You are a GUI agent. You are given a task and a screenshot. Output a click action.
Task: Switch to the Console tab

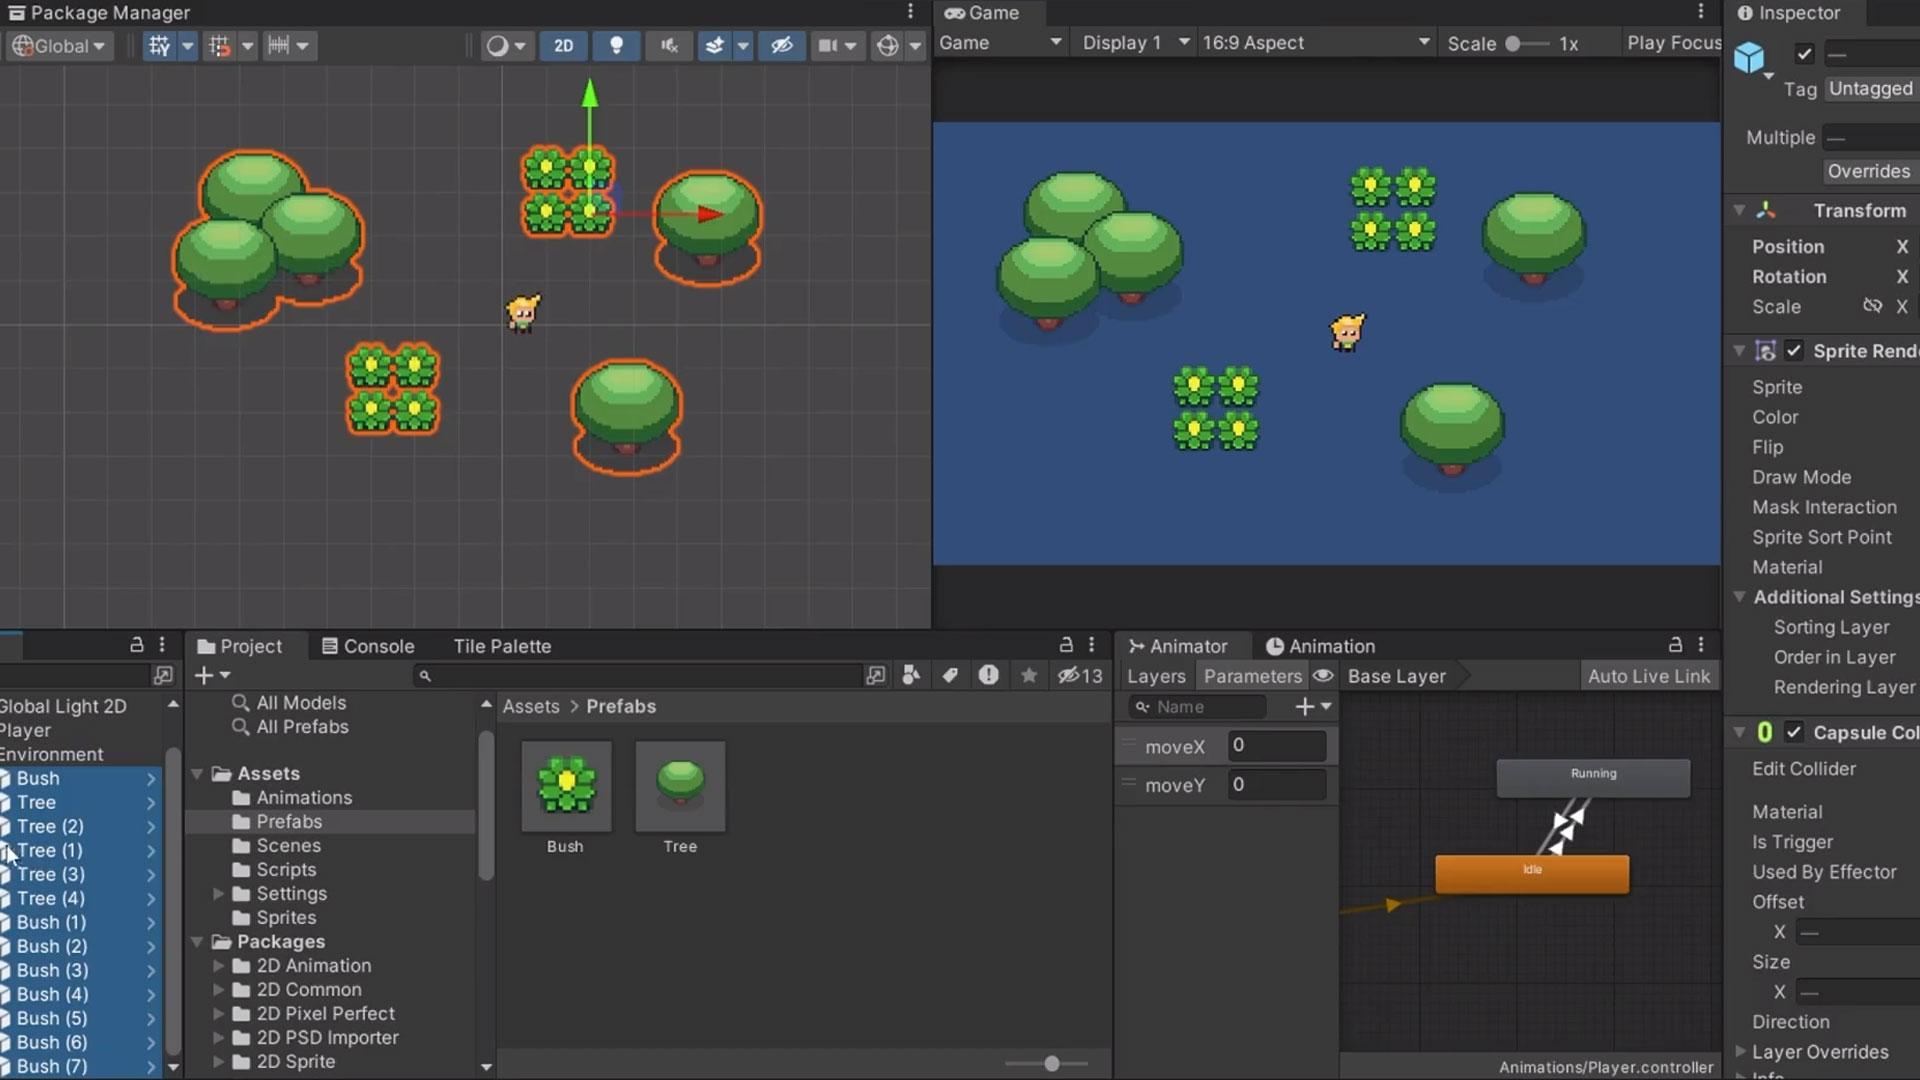pyautogui.click(x=368, y=646)
